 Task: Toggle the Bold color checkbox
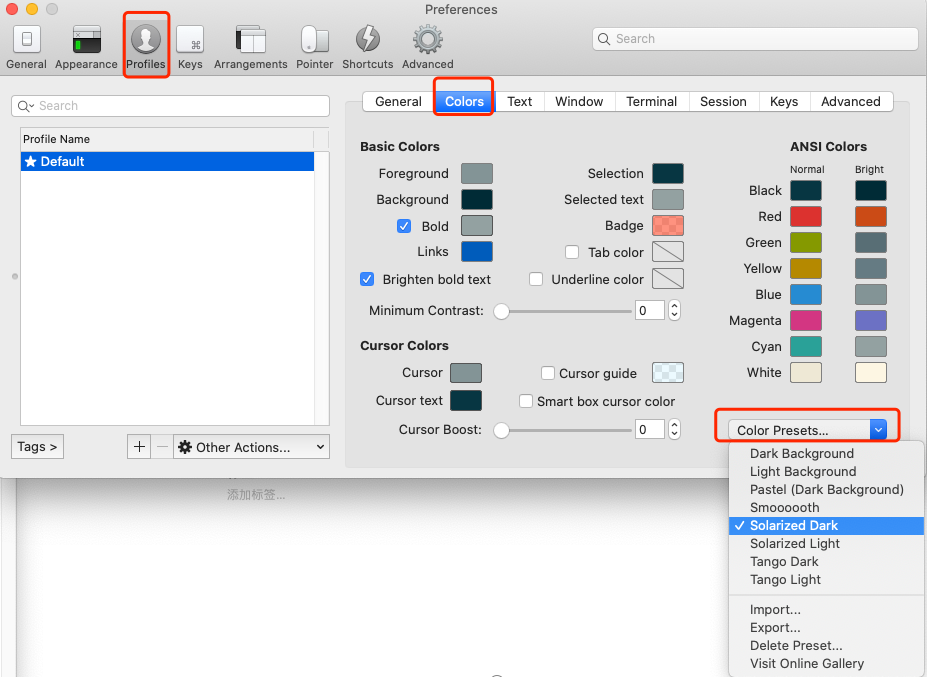point(404,226)
